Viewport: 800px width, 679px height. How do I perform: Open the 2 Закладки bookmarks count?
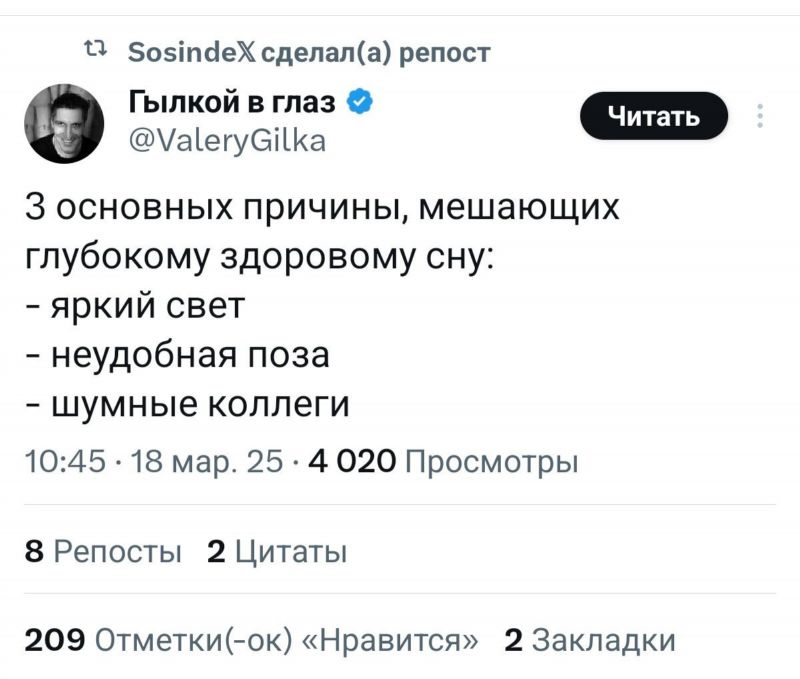click(x=590, y=640)
